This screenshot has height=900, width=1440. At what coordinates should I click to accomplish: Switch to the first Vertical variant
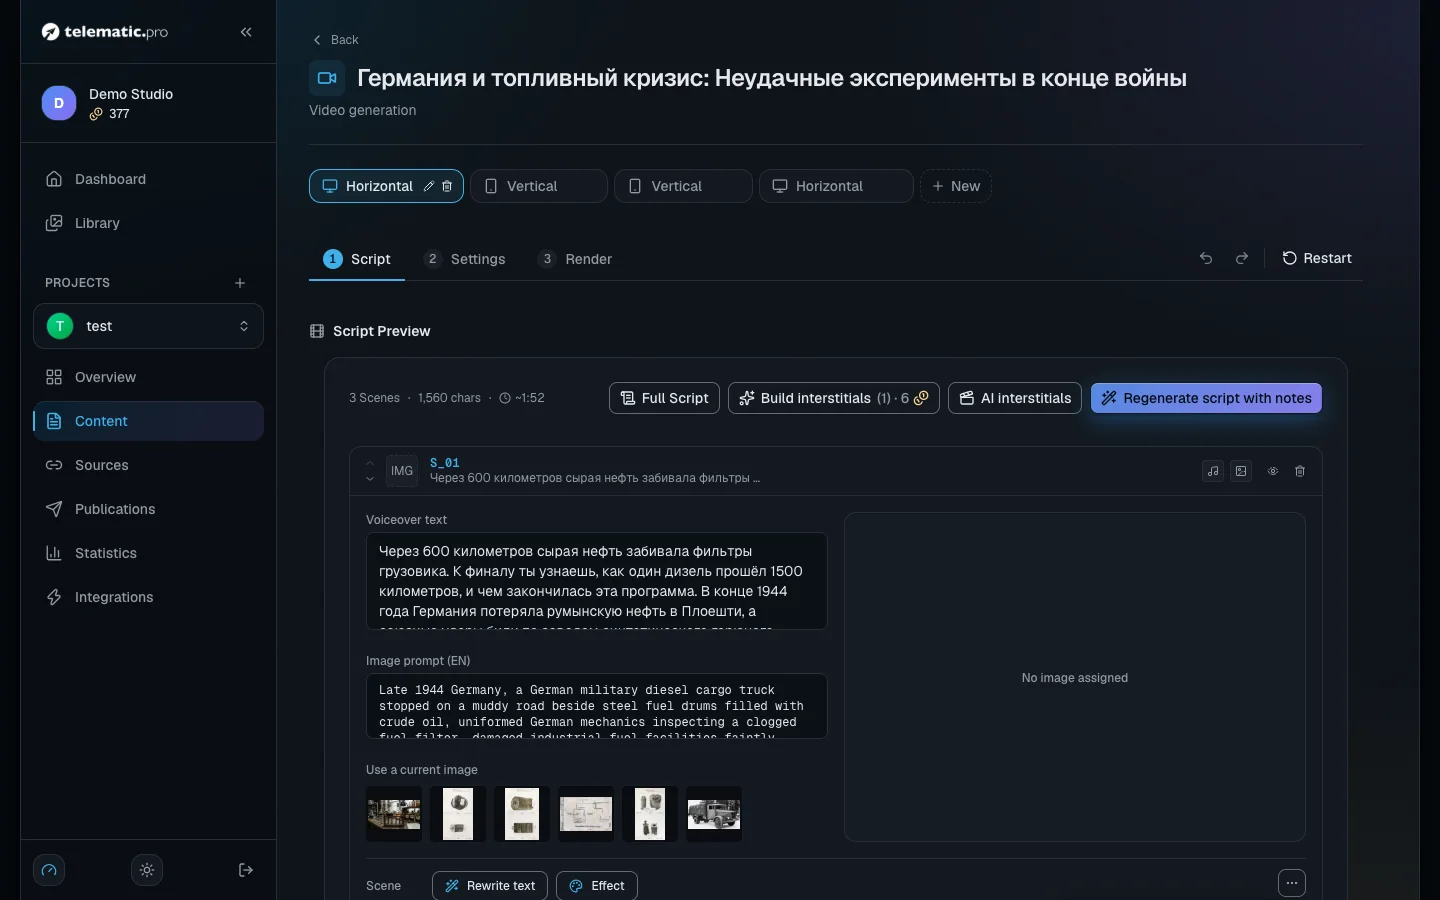(x=539, y=186)
